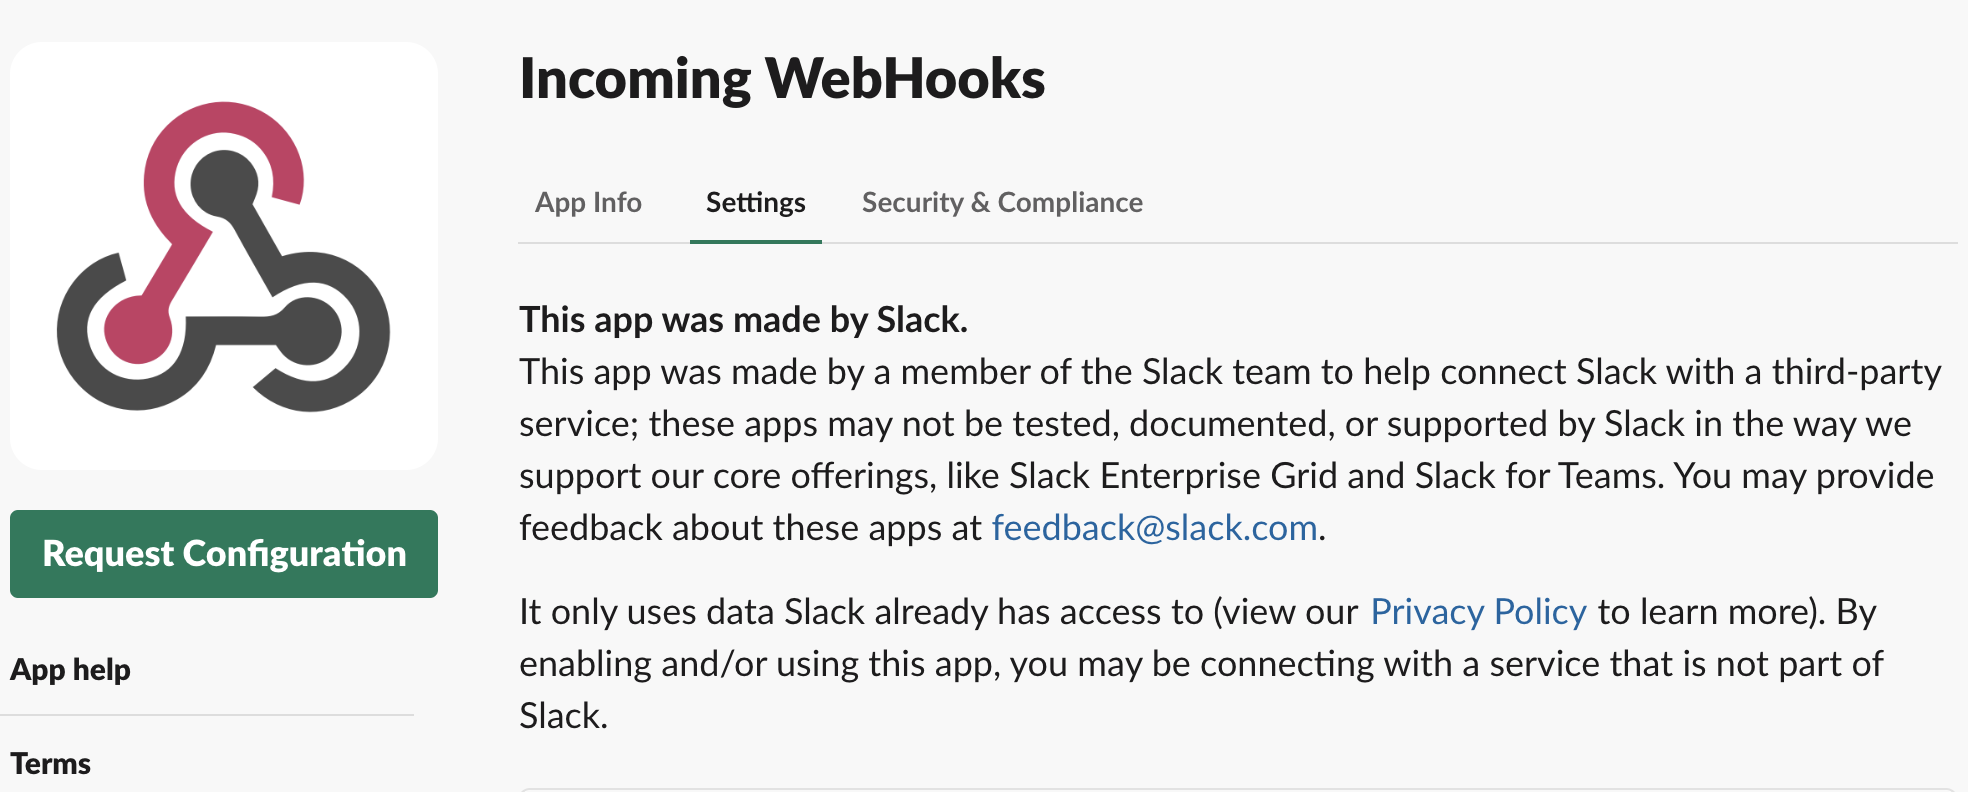This screenshot has height=792, width=1968.
Task: Click the pink circular node in webhook logo
Action: 138,330
